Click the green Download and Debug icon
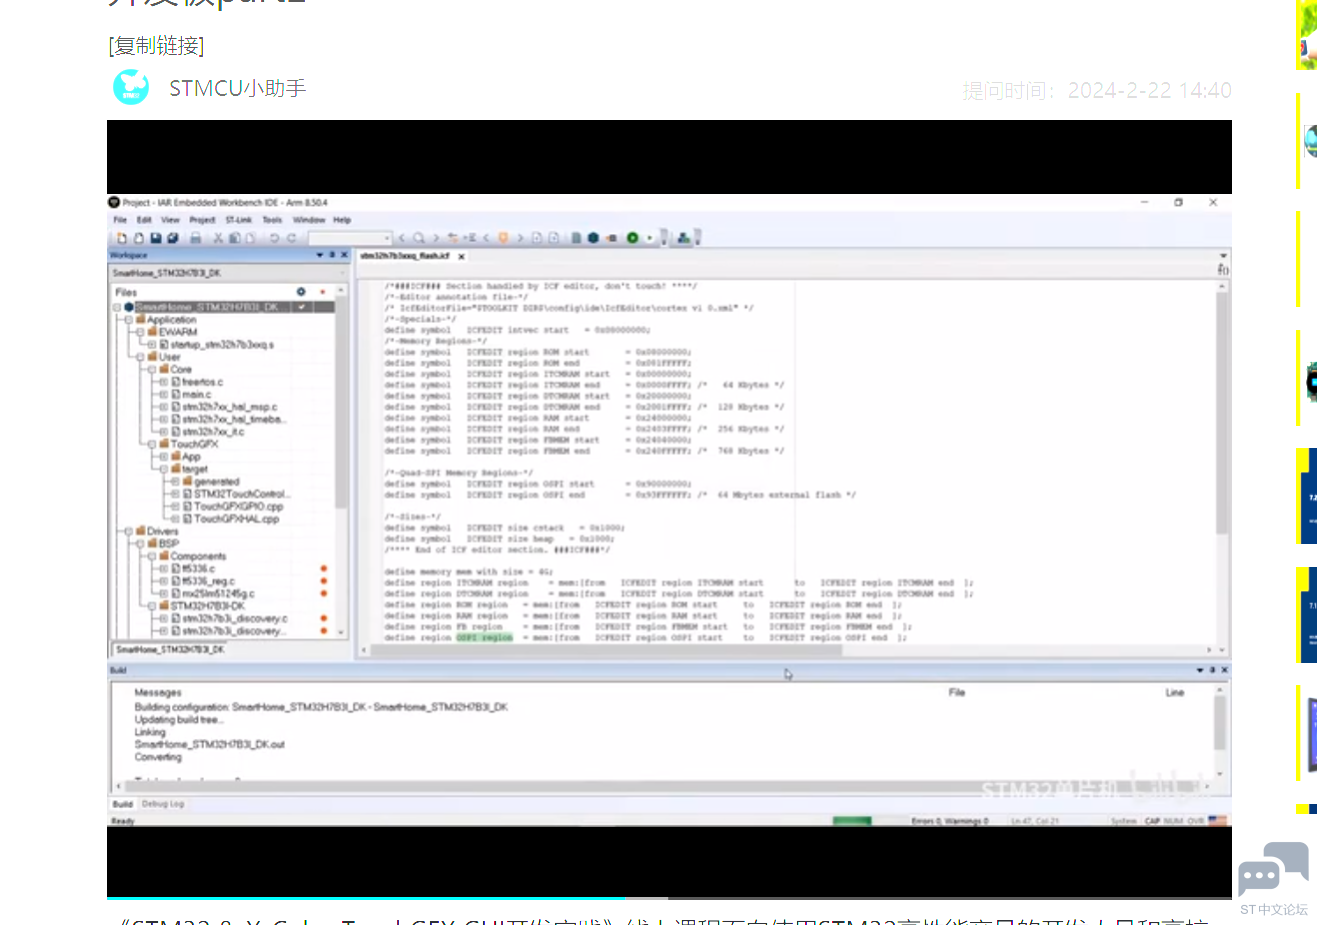This screenshot has width=1317, height=925. (632, 238)
